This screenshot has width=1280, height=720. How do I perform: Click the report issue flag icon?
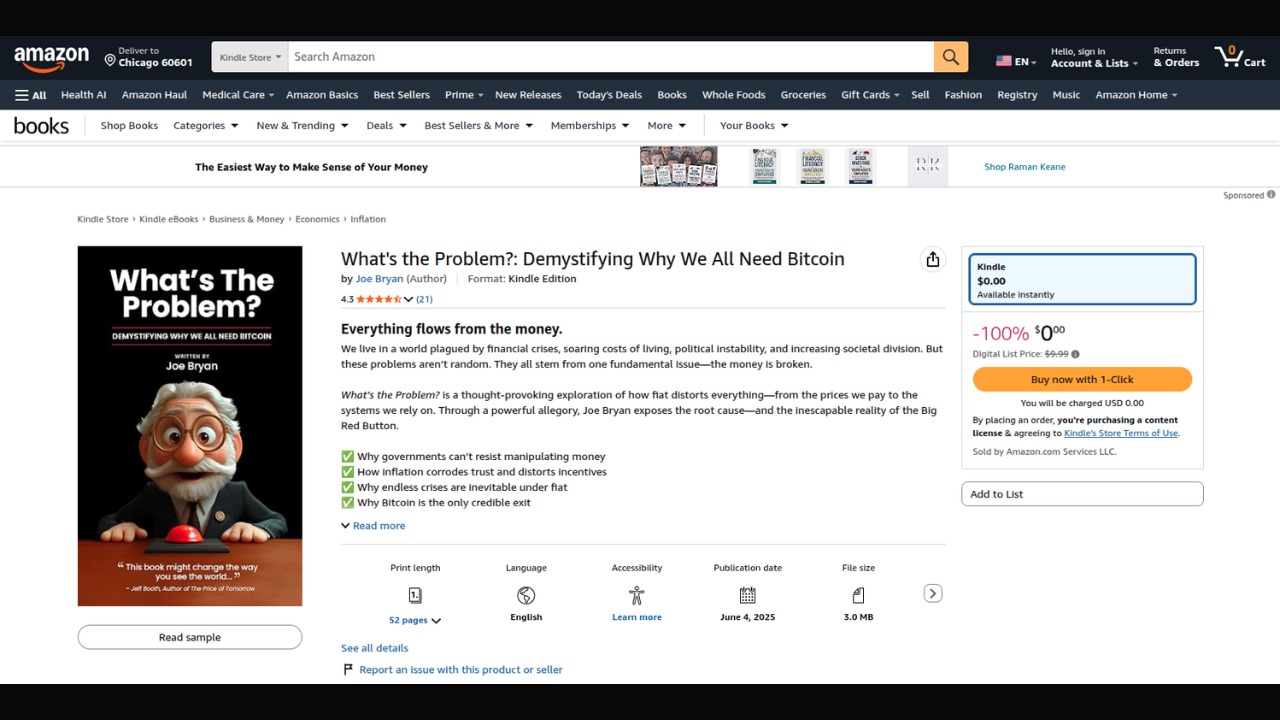[x=348, y=670]
